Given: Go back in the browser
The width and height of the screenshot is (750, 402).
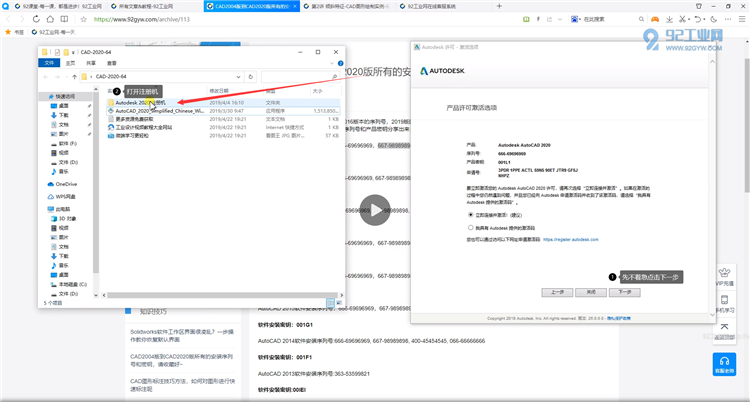Looking at the screenshot, I should click(8, 19).
